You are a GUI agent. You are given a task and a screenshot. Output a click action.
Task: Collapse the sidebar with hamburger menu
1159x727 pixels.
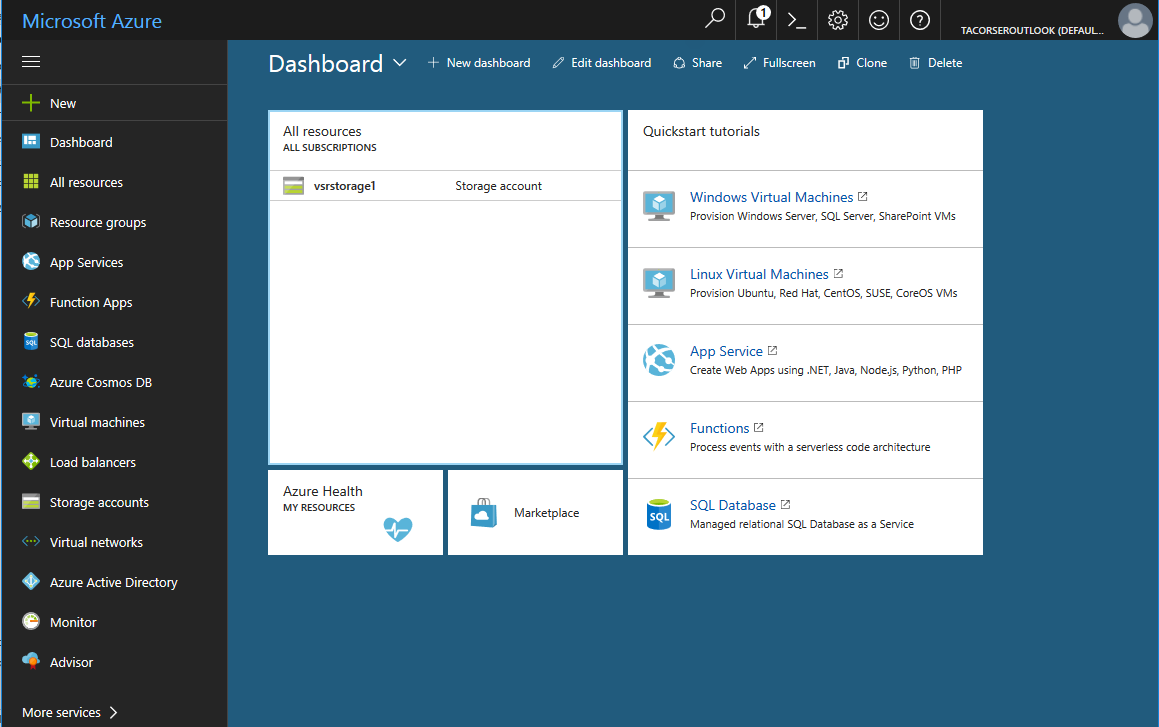tap(30, 61)
